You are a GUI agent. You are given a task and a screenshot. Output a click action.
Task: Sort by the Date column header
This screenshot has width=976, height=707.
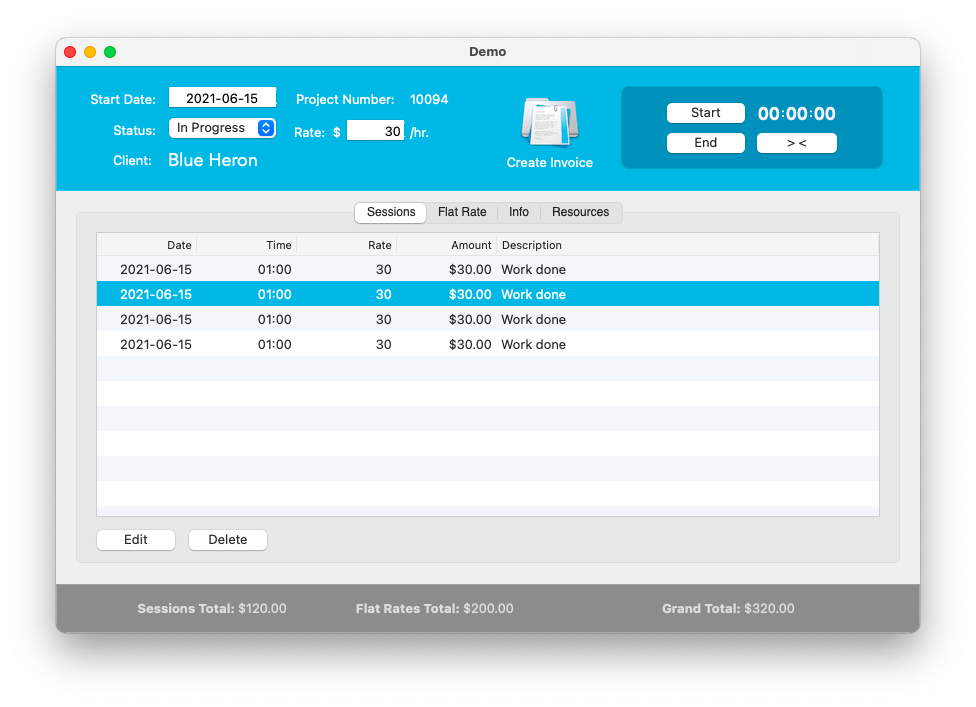tap(147, 245)
